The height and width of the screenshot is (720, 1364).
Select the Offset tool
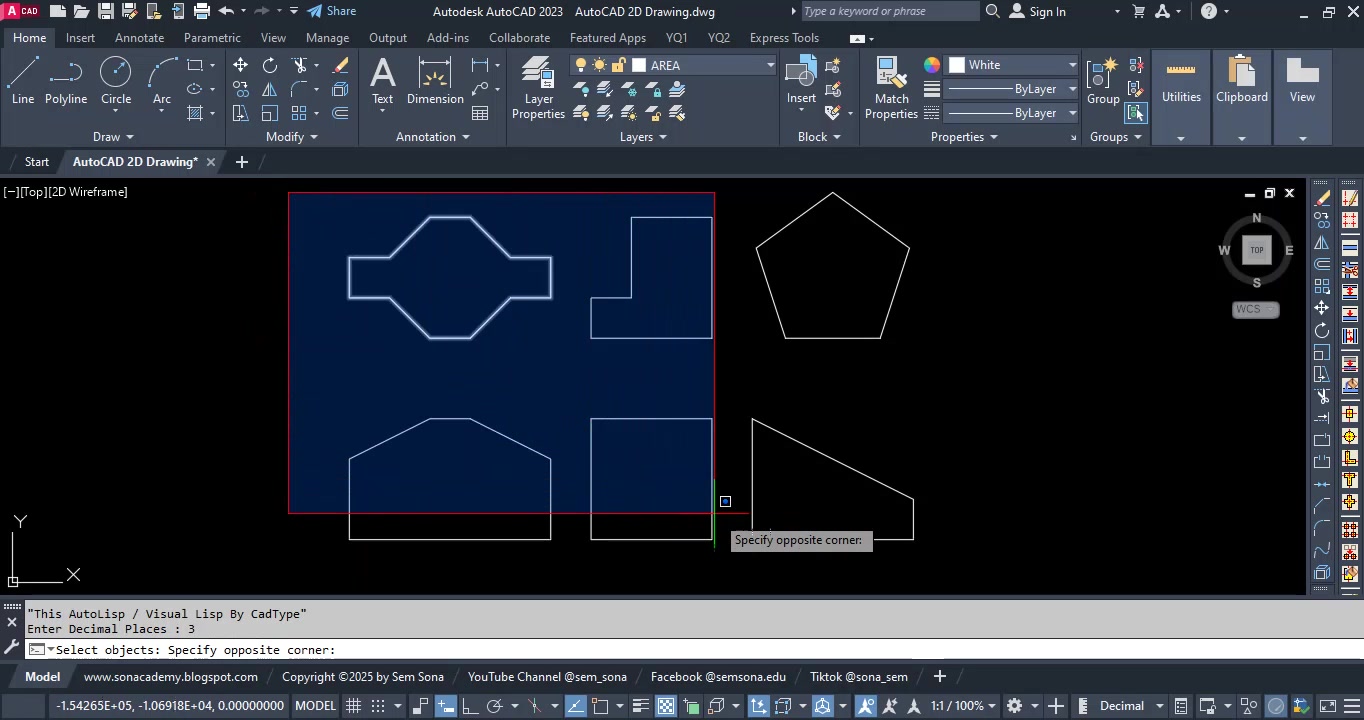click(341, 113)
